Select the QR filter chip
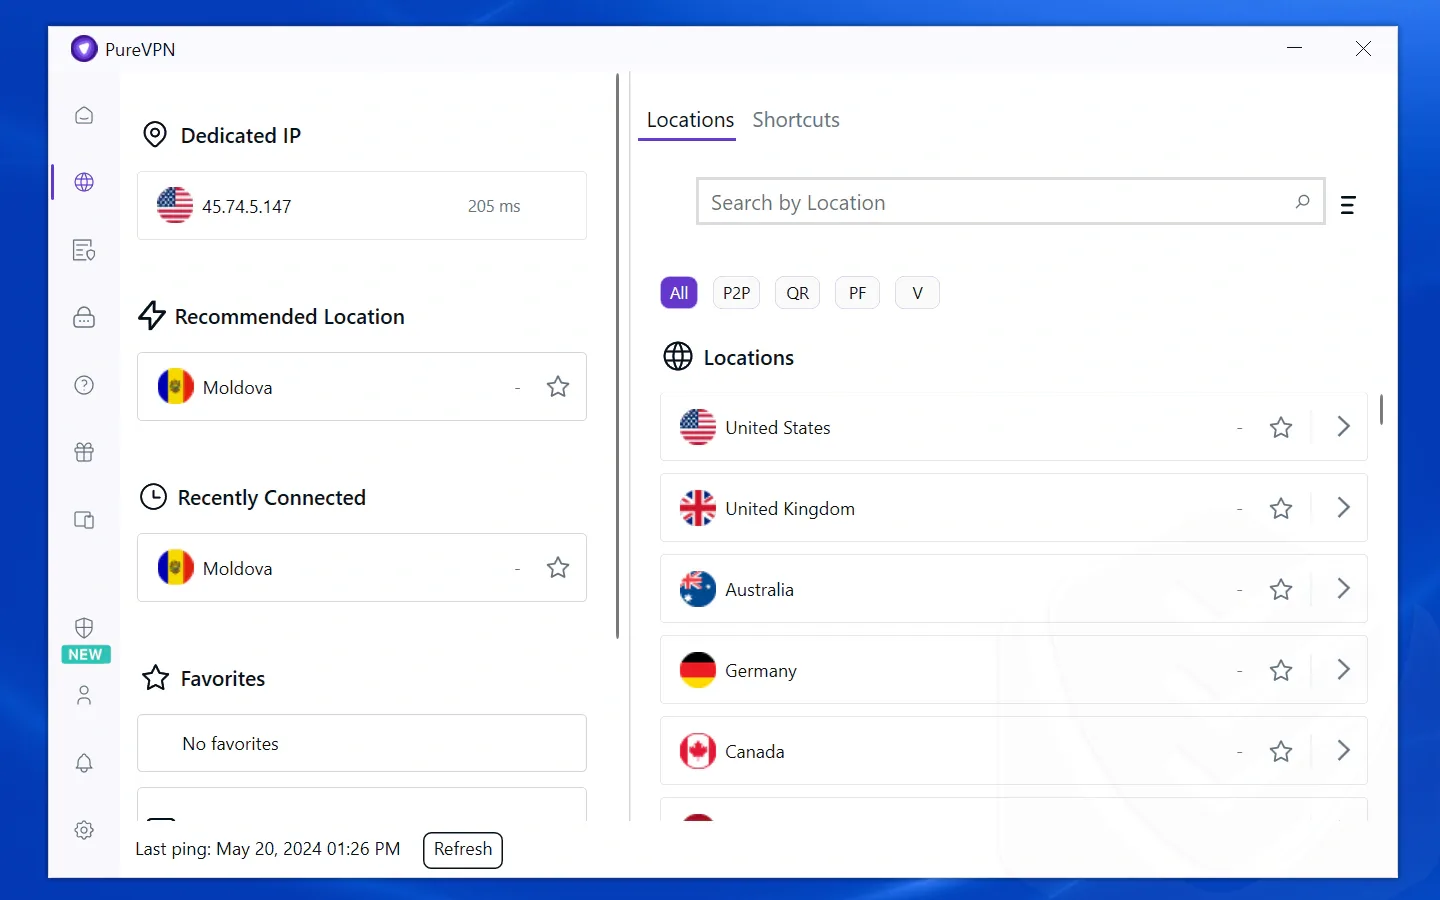Screen dimensions: 1440x900 [x=797, y=293]
